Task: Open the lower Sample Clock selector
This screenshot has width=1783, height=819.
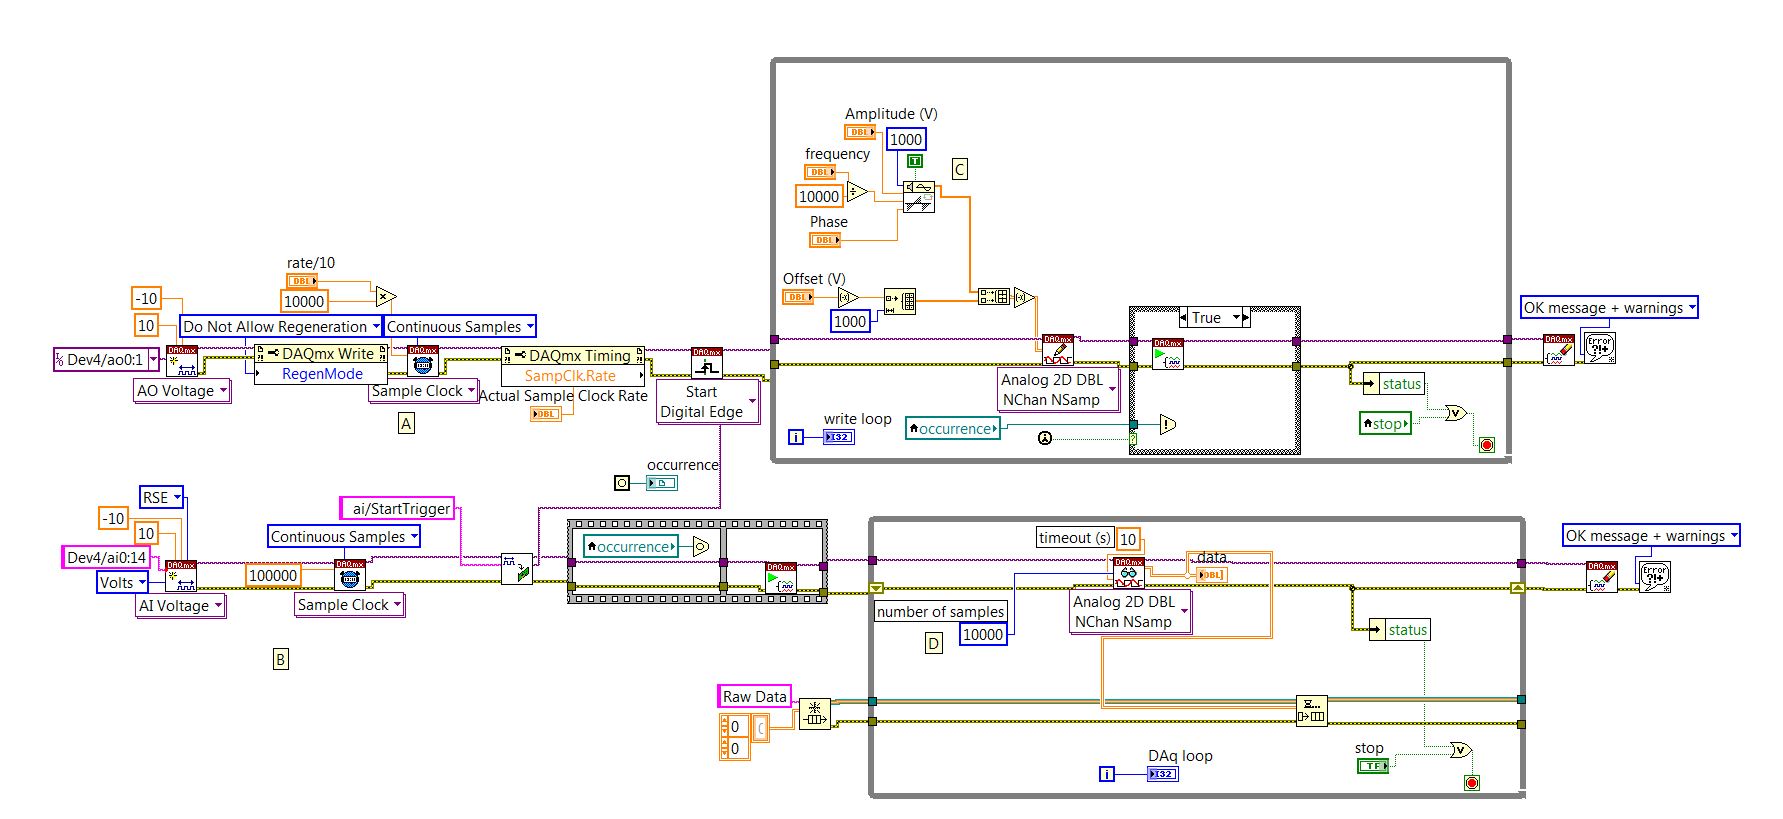Action: point(350,605)
